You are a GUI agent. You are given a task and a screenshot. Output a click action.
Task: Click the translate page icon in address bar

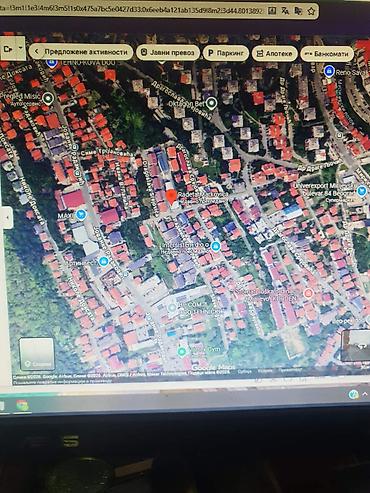pos(285,11)
